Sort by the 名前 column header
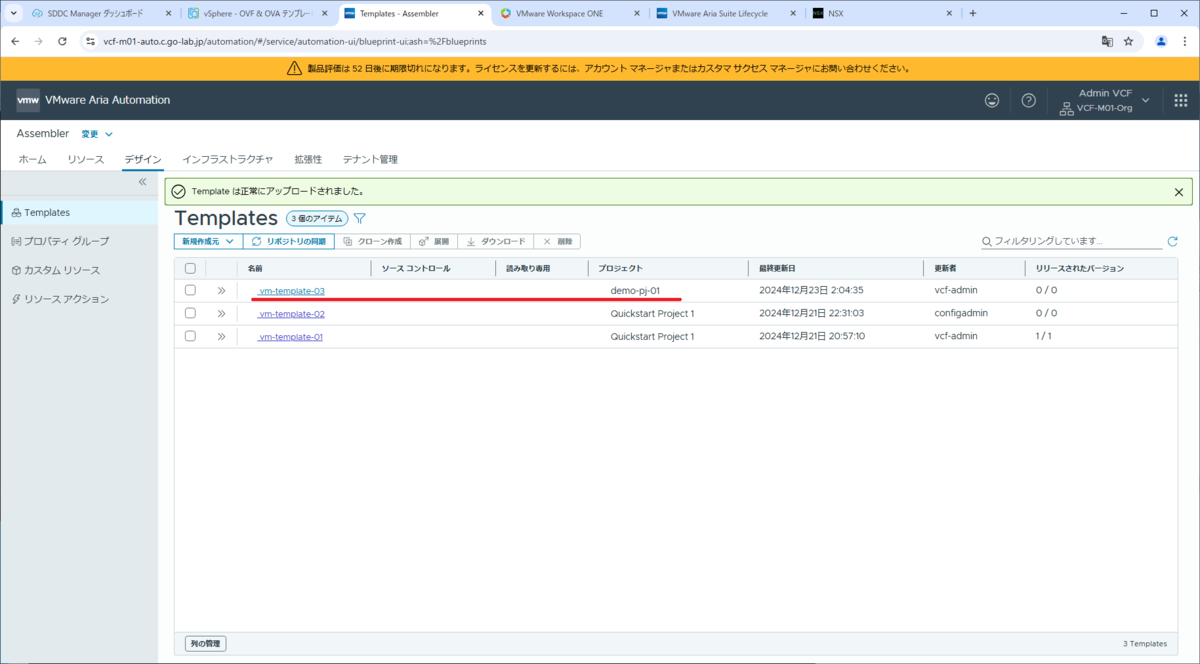The width and height of the screenshot is (1200, 664). tap(255, 268)
